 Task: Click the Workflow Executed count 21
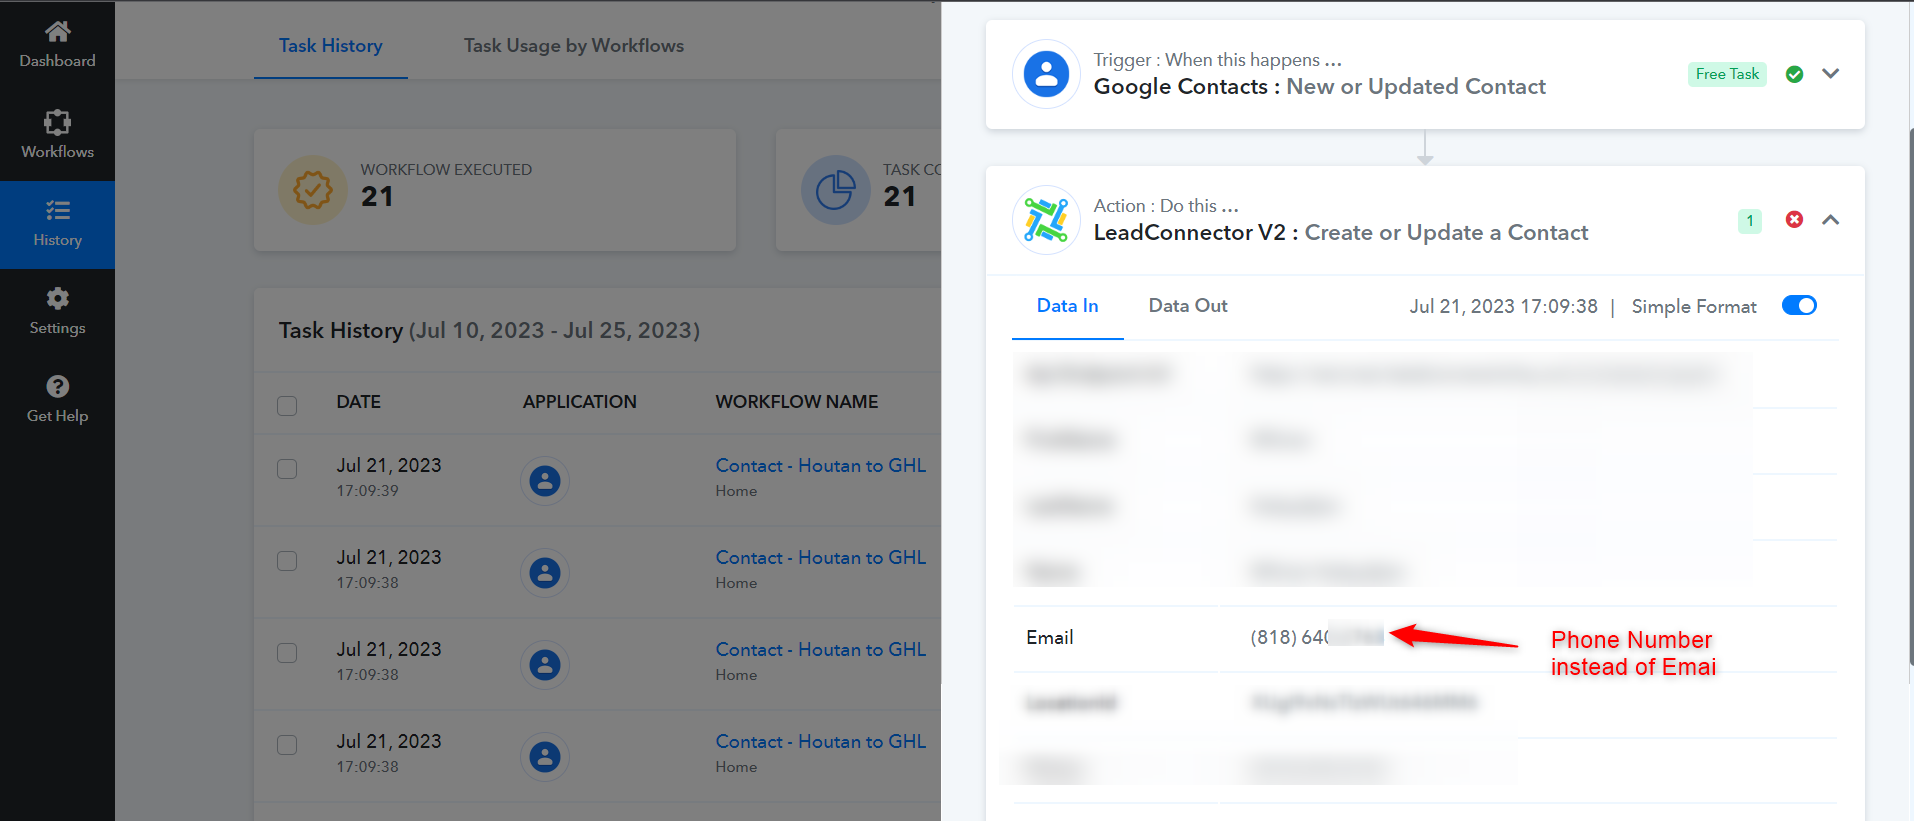pos(377,197)
